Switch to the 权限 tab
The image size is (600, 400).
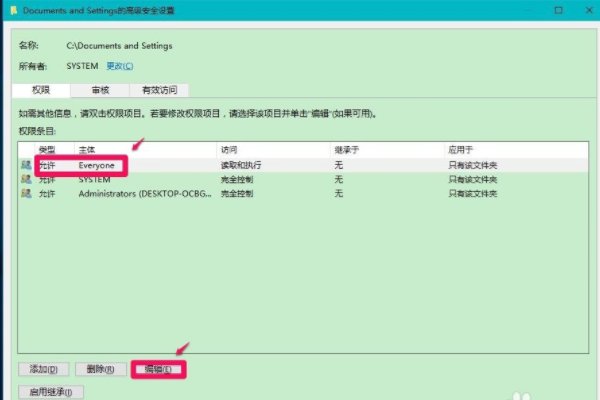point(41,90)
